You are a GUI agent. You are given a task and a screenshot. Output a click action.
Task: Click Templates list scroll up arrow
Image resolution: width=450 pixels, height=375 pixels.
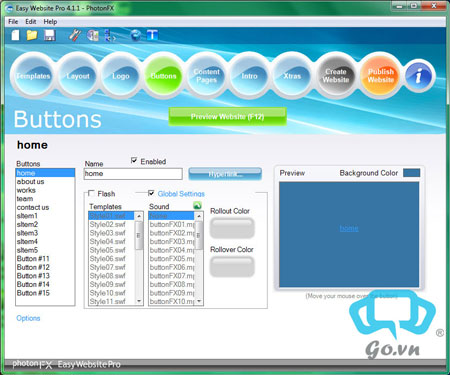[x=139, y=216]
